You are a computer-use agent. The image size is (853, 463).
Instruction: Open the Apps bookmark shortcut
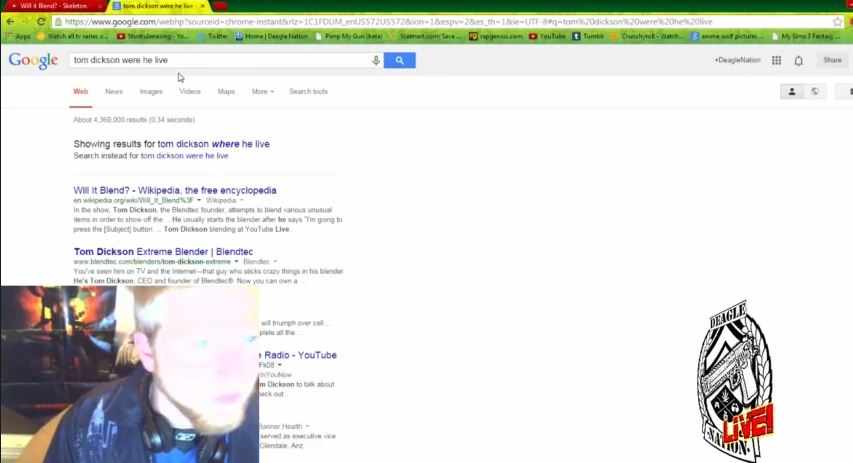18,36
